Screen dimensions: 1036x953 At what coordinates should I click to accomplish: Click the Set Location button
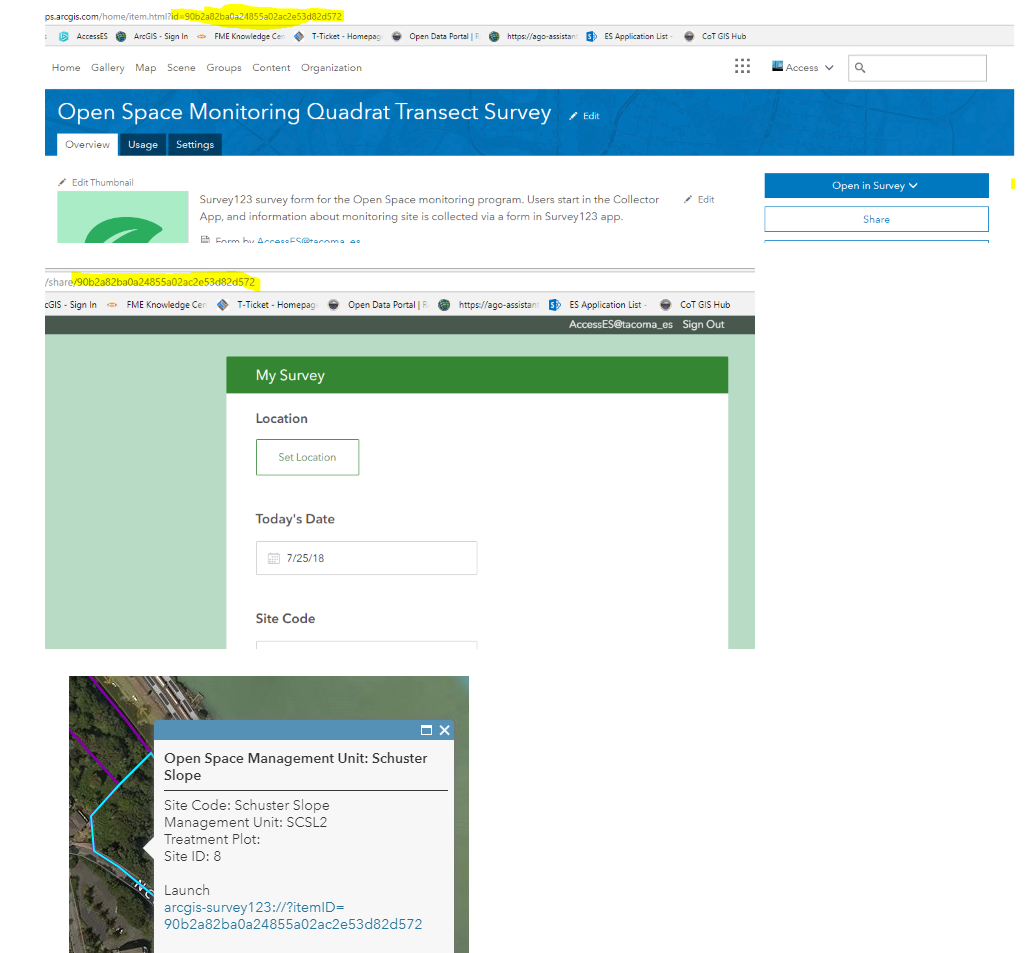click(307, 457)
